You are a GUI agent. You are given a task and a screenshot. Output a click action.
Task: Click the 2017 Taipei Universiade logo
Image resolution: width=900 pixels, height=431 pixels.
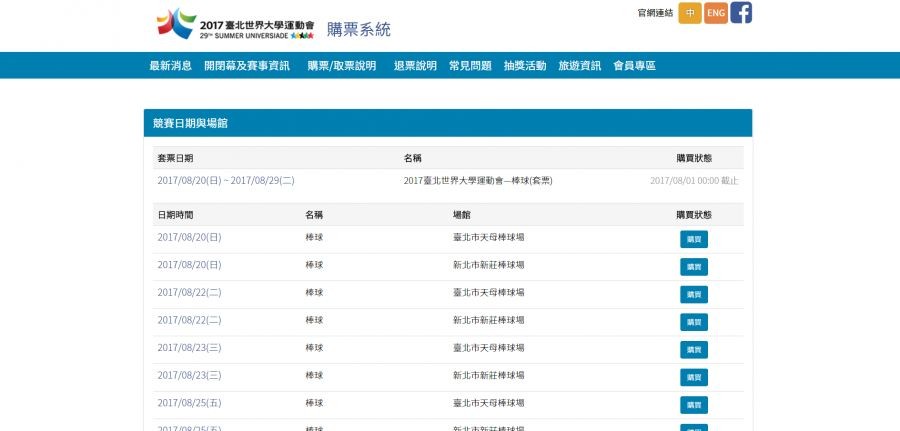click(235, 23)
